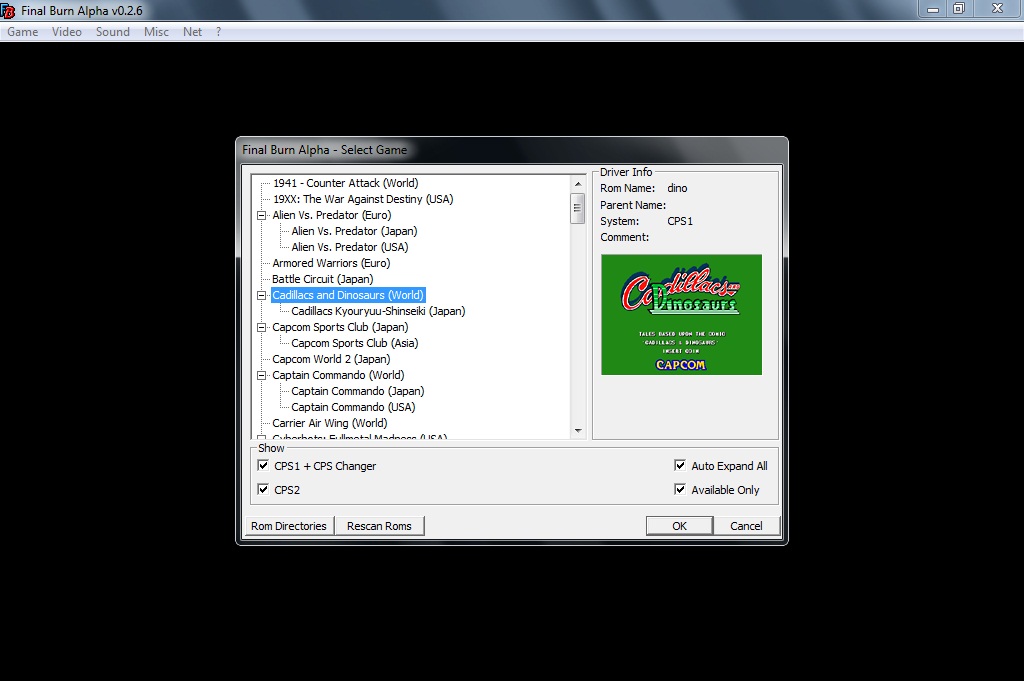Open the Game menu
1024x681 pixels.
click(x=23, y=32)
